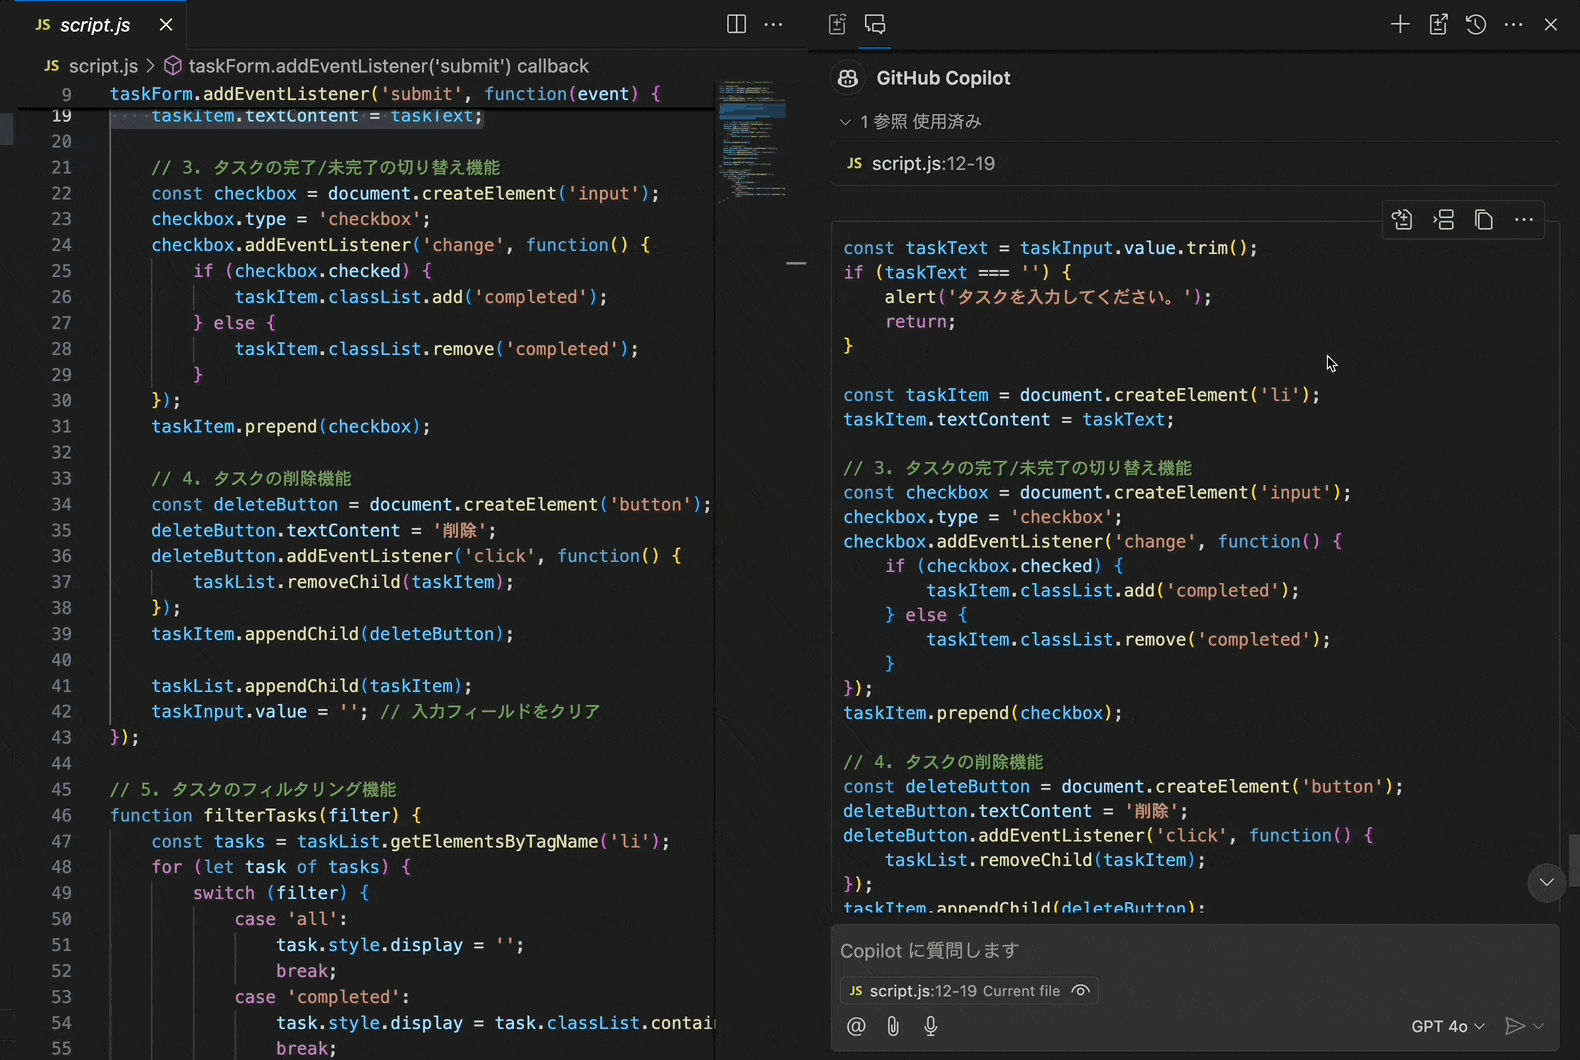Image resolution: width=1580 pixels, height=1060 pixels.
Task: Click sticky scroll line 9 taskForm.addEventListener
Action: (385, 94)
